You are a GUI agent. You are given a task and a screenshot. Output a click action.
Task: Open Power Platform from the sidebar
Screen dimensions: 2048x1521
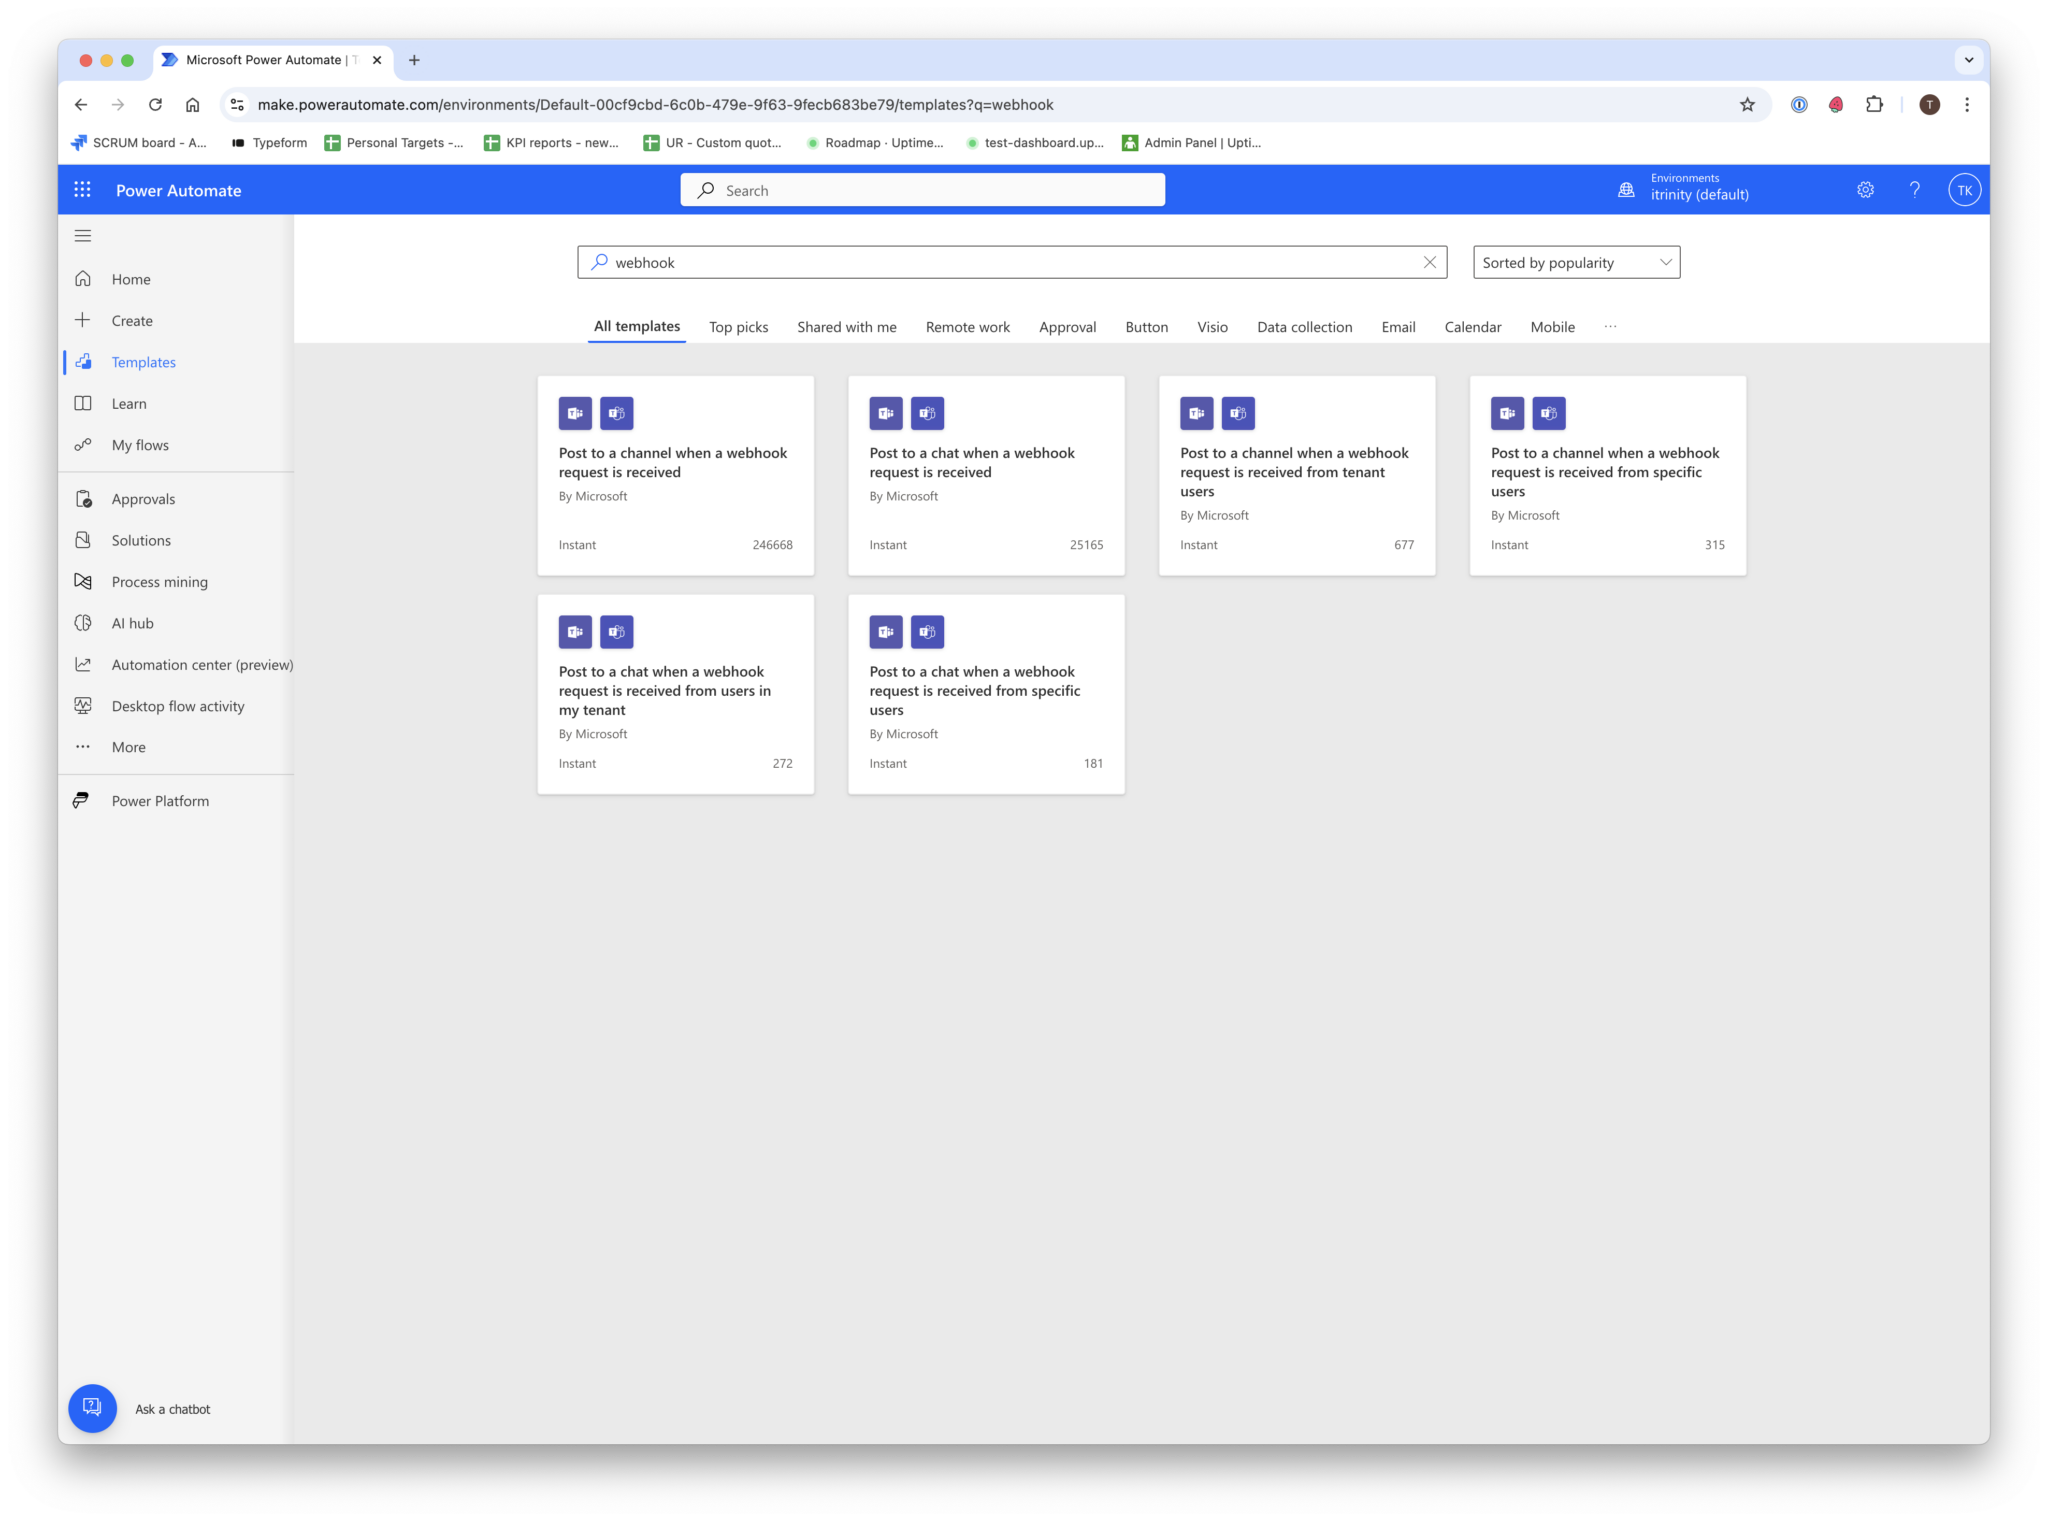pos(159,800)
